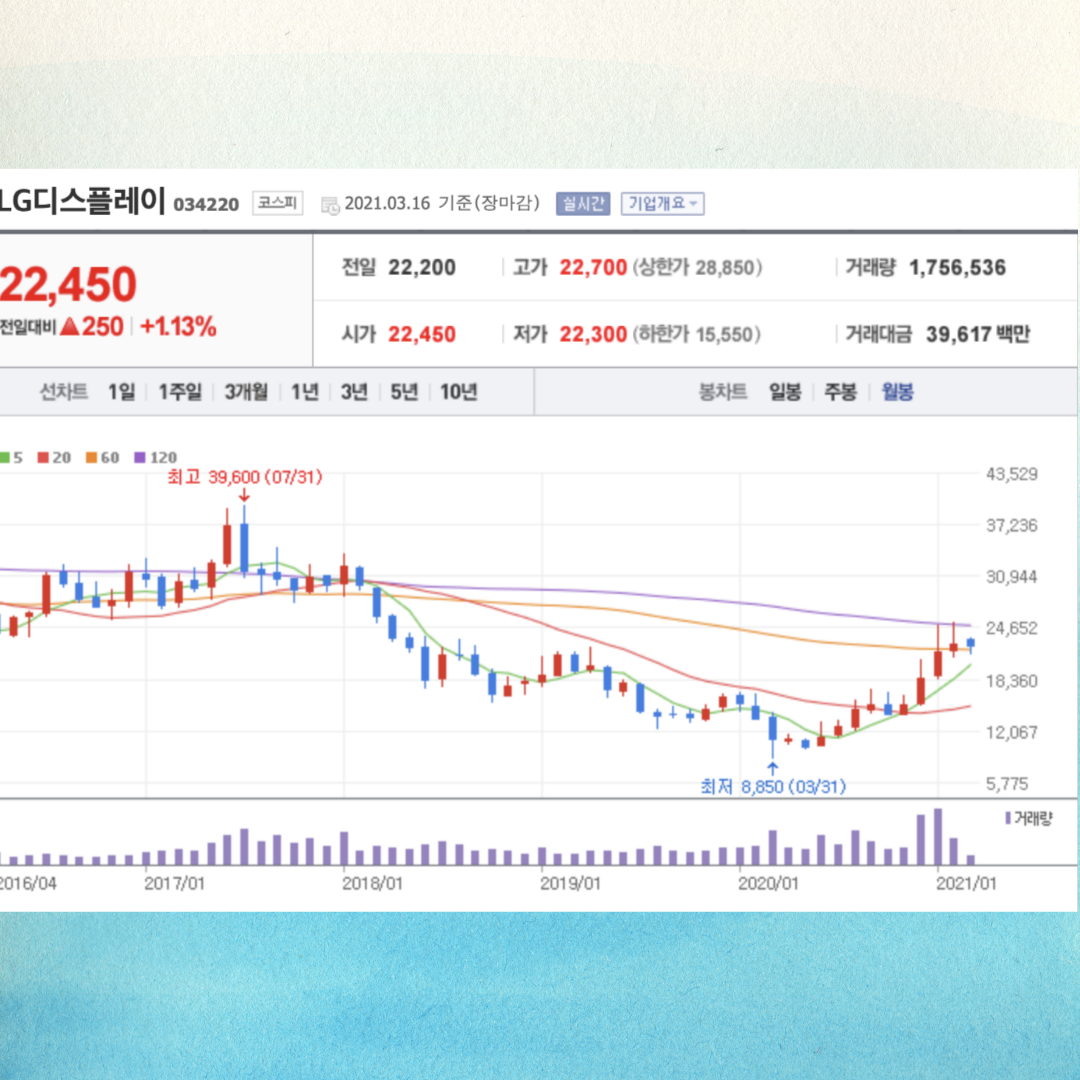This screenshot has height=1080, width=1080.
Task: Click the red up triangle next to 250
Action: (70, 326)
